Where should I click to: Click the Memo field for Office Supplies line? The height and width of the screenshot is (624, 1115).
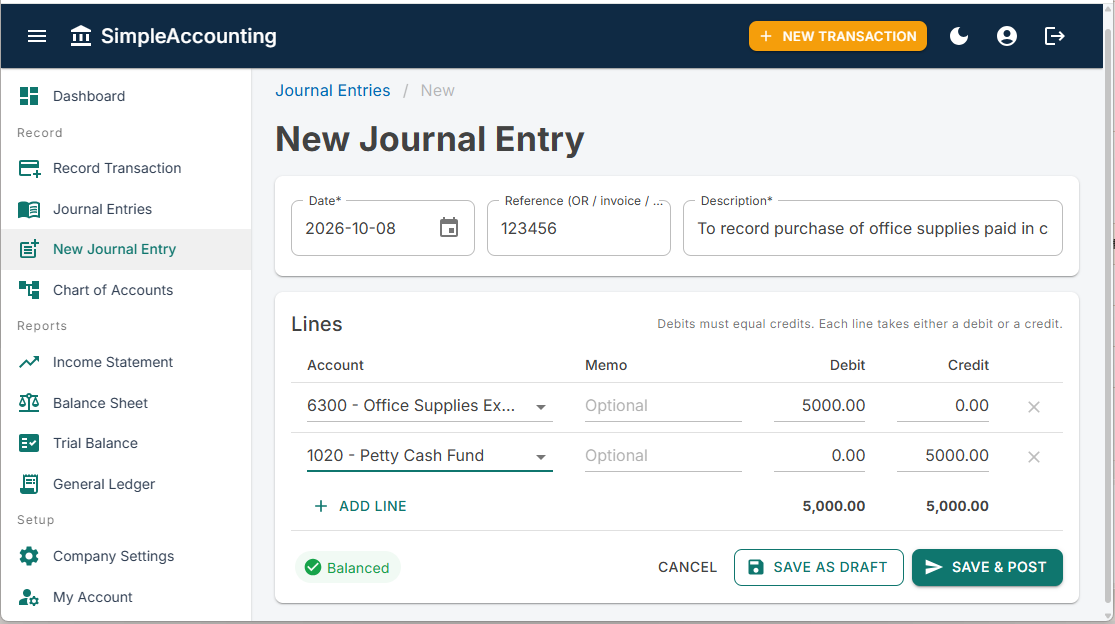pyautogui.click(x=663, y=406)
